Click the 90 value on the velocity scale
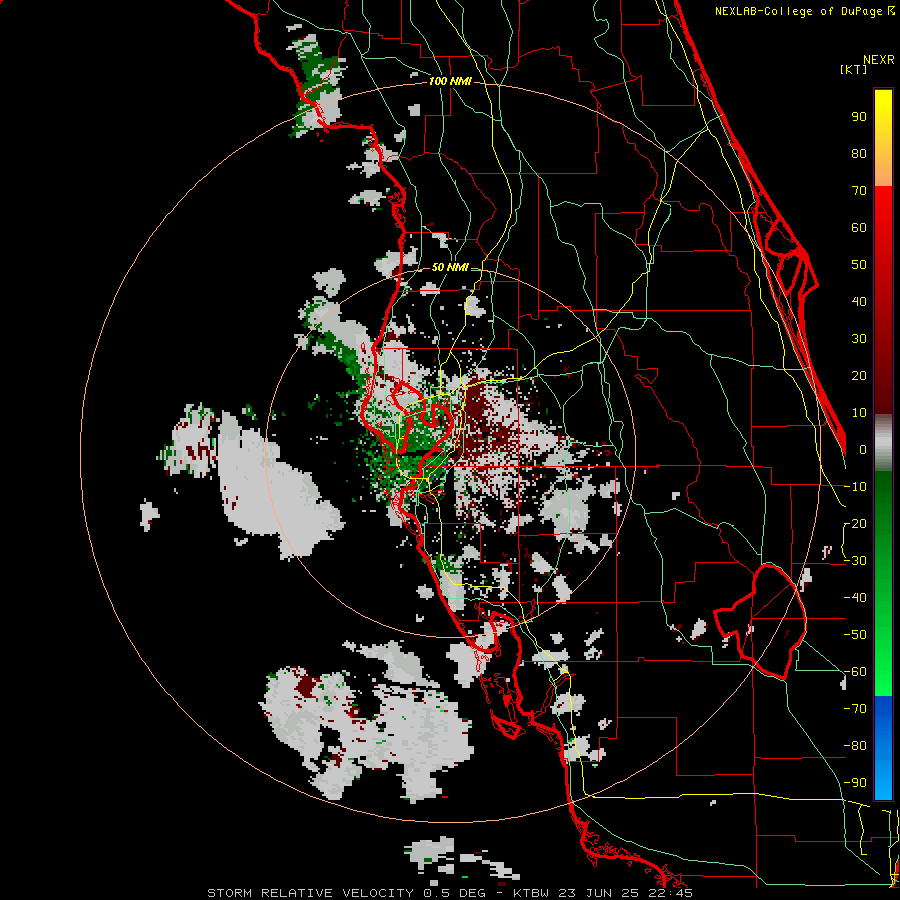This screenshot has width=900, height=900. [x=859, y=117]
